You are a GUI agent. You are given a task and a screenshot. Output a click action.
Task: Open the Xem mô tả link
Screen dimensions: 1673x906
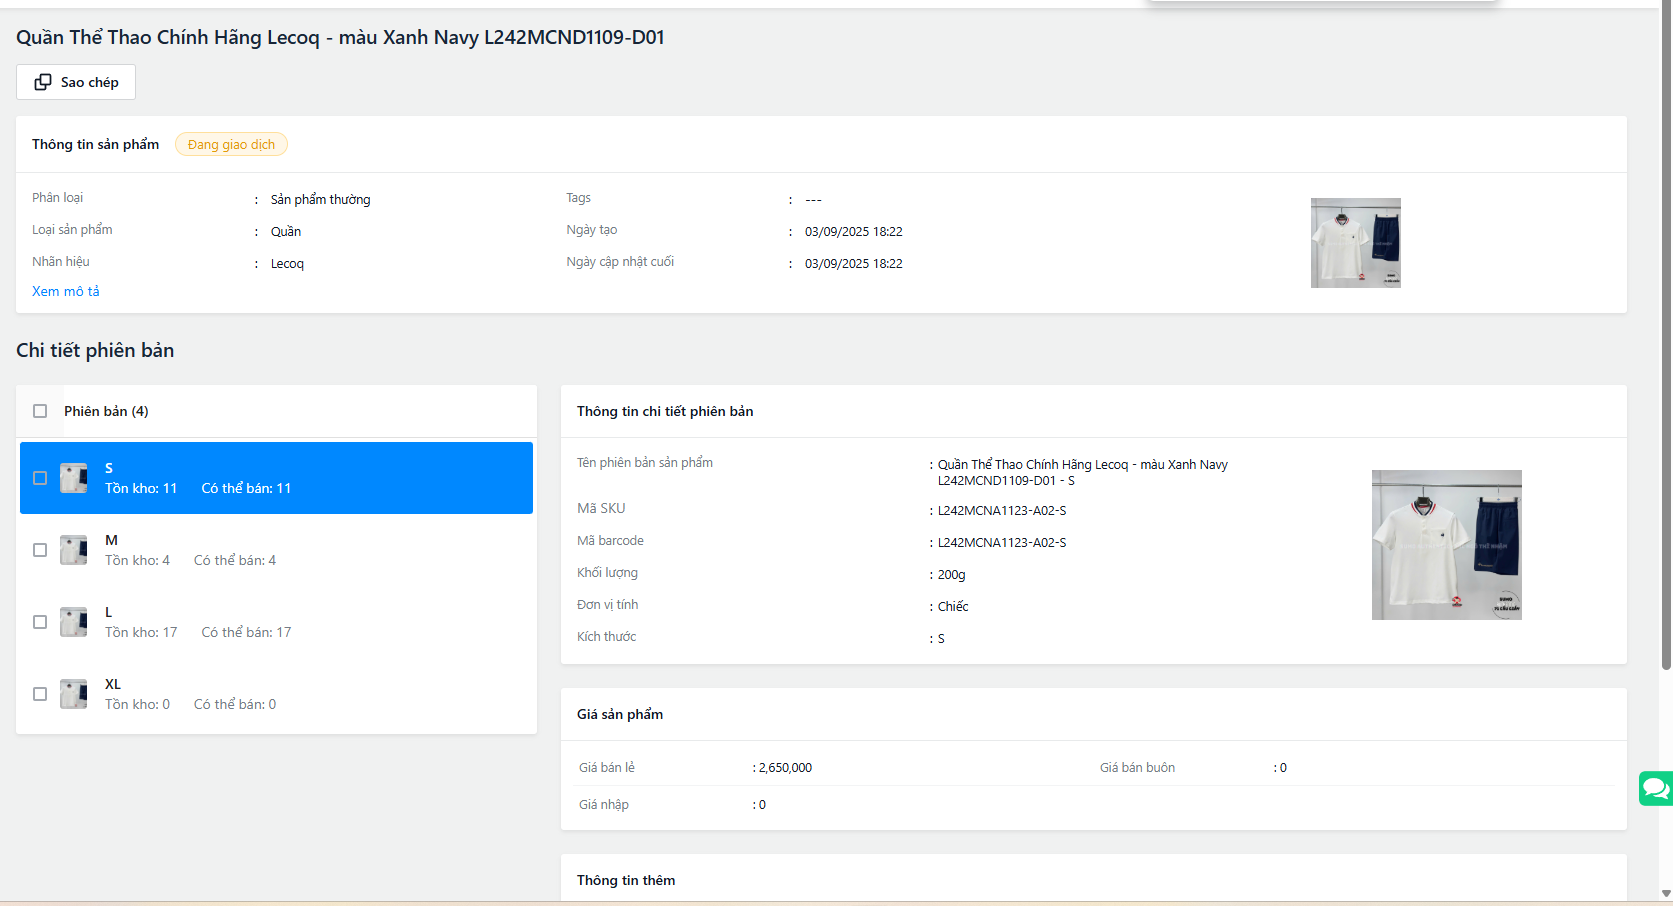[x=66, y=291]
